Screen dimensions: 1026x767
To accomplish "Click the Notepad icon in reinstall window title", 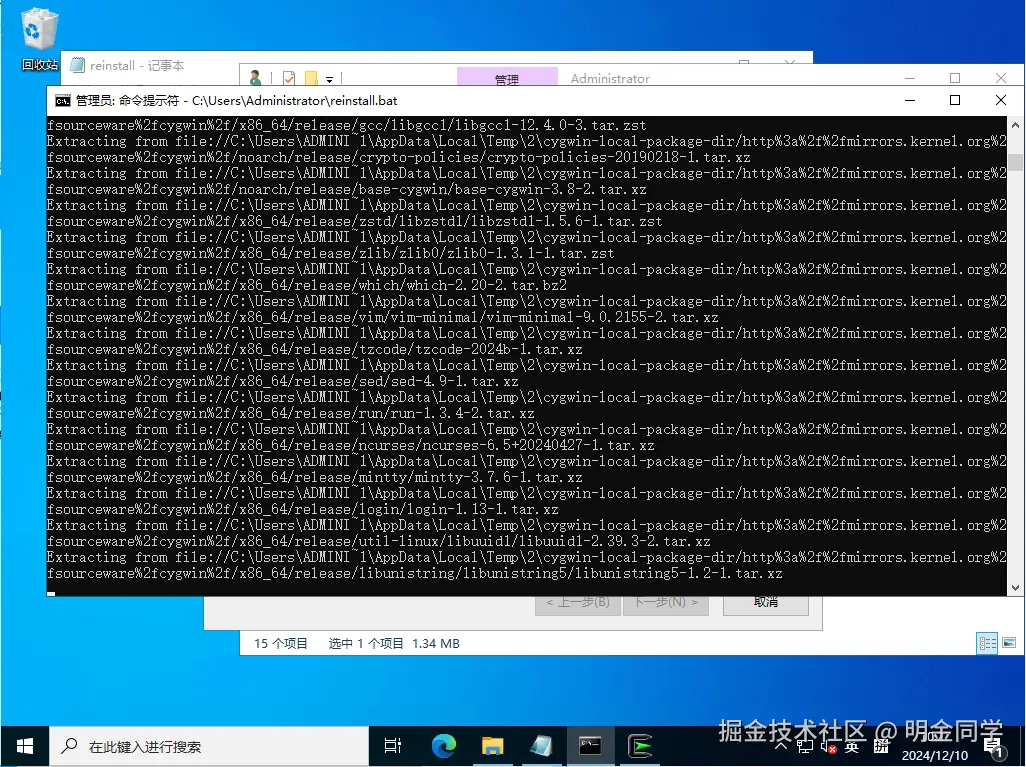I will pos(78,65).
